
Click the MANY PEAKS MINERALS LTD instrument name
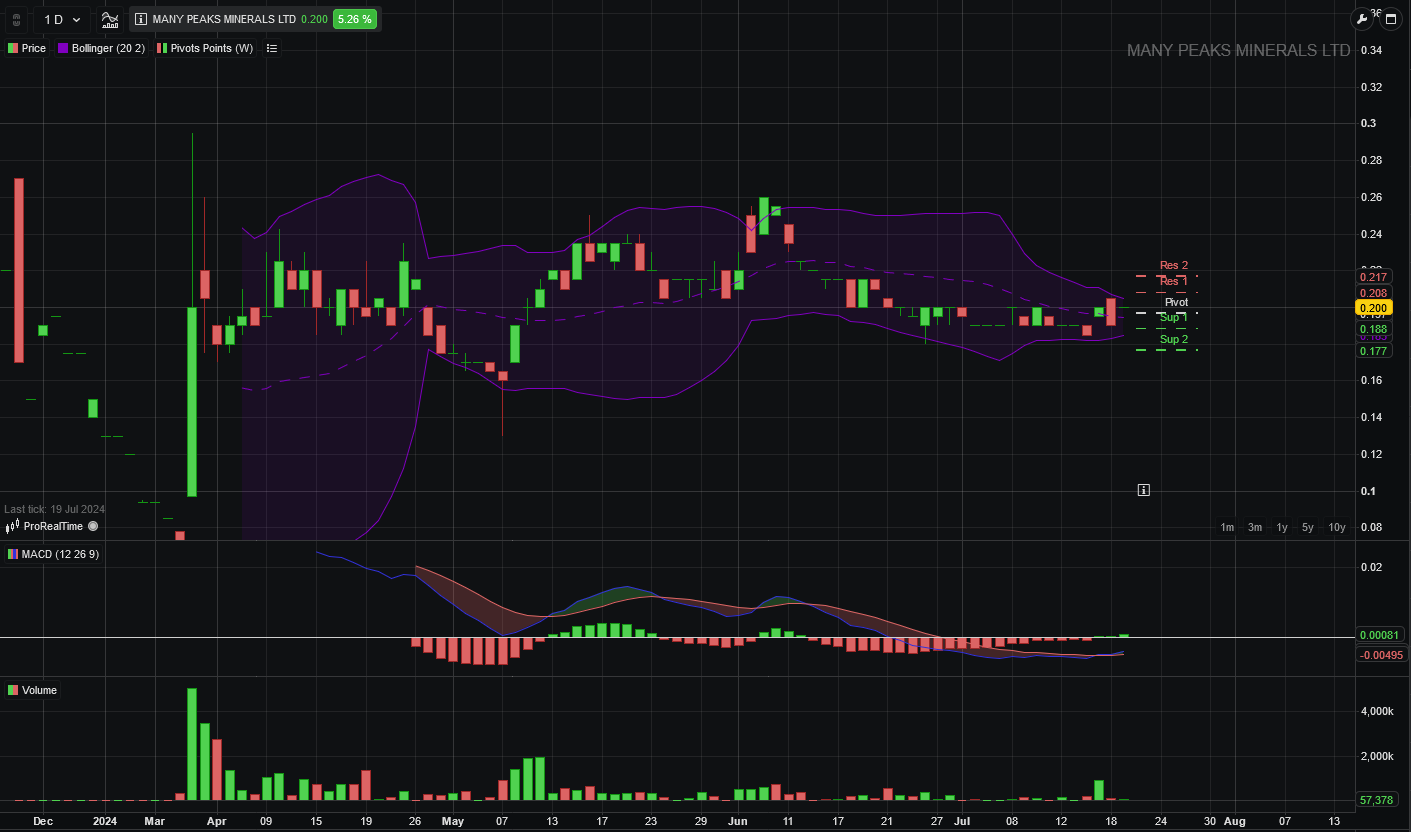pos(224,19)
